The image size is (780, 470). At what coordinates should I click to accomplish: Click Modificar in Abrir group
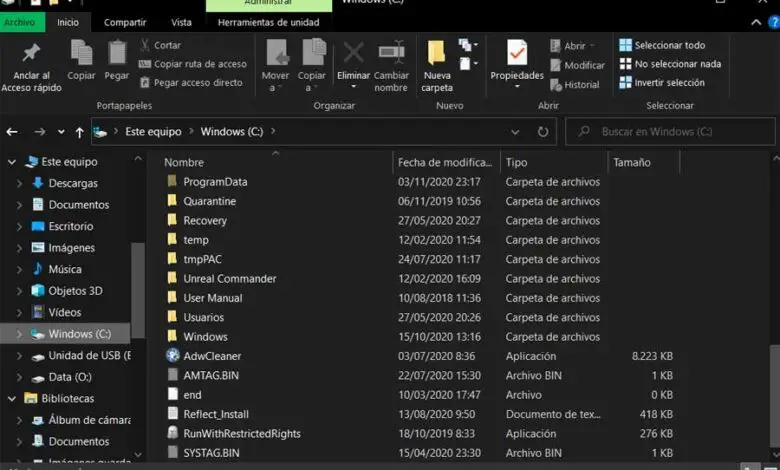577,65
